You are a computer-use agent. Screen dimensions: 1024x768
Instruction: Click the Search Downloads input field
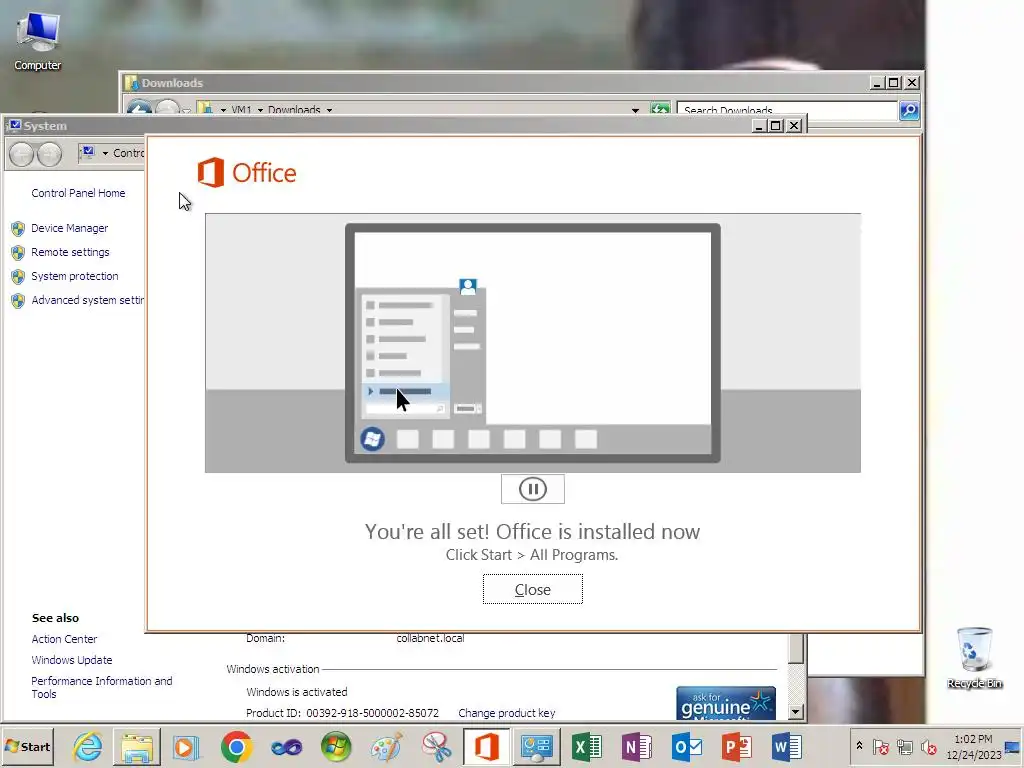tap(787, 110)
